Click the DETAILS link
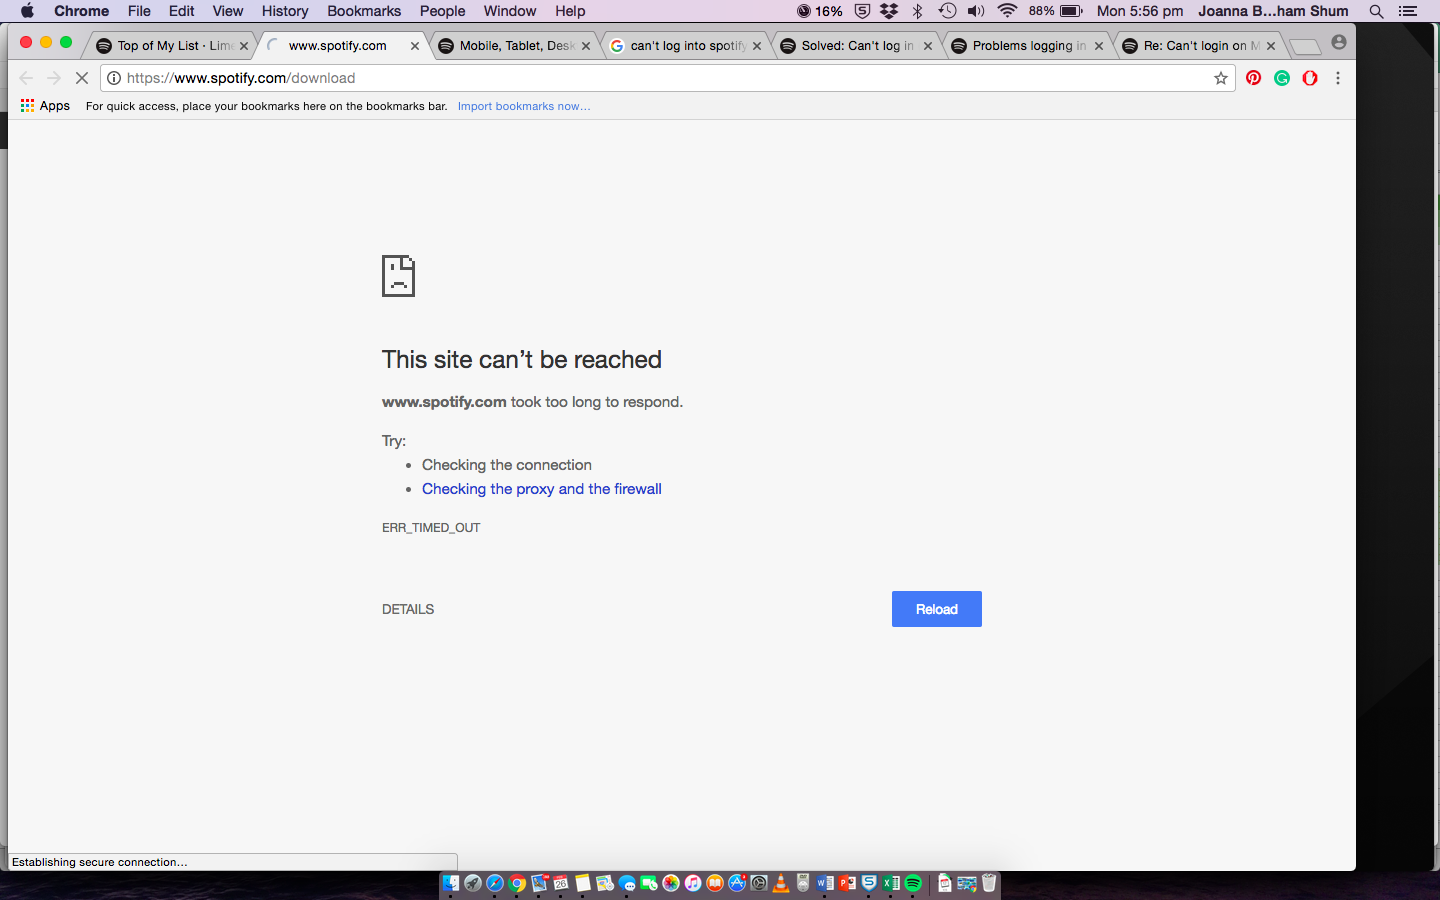 click(408, 609)
